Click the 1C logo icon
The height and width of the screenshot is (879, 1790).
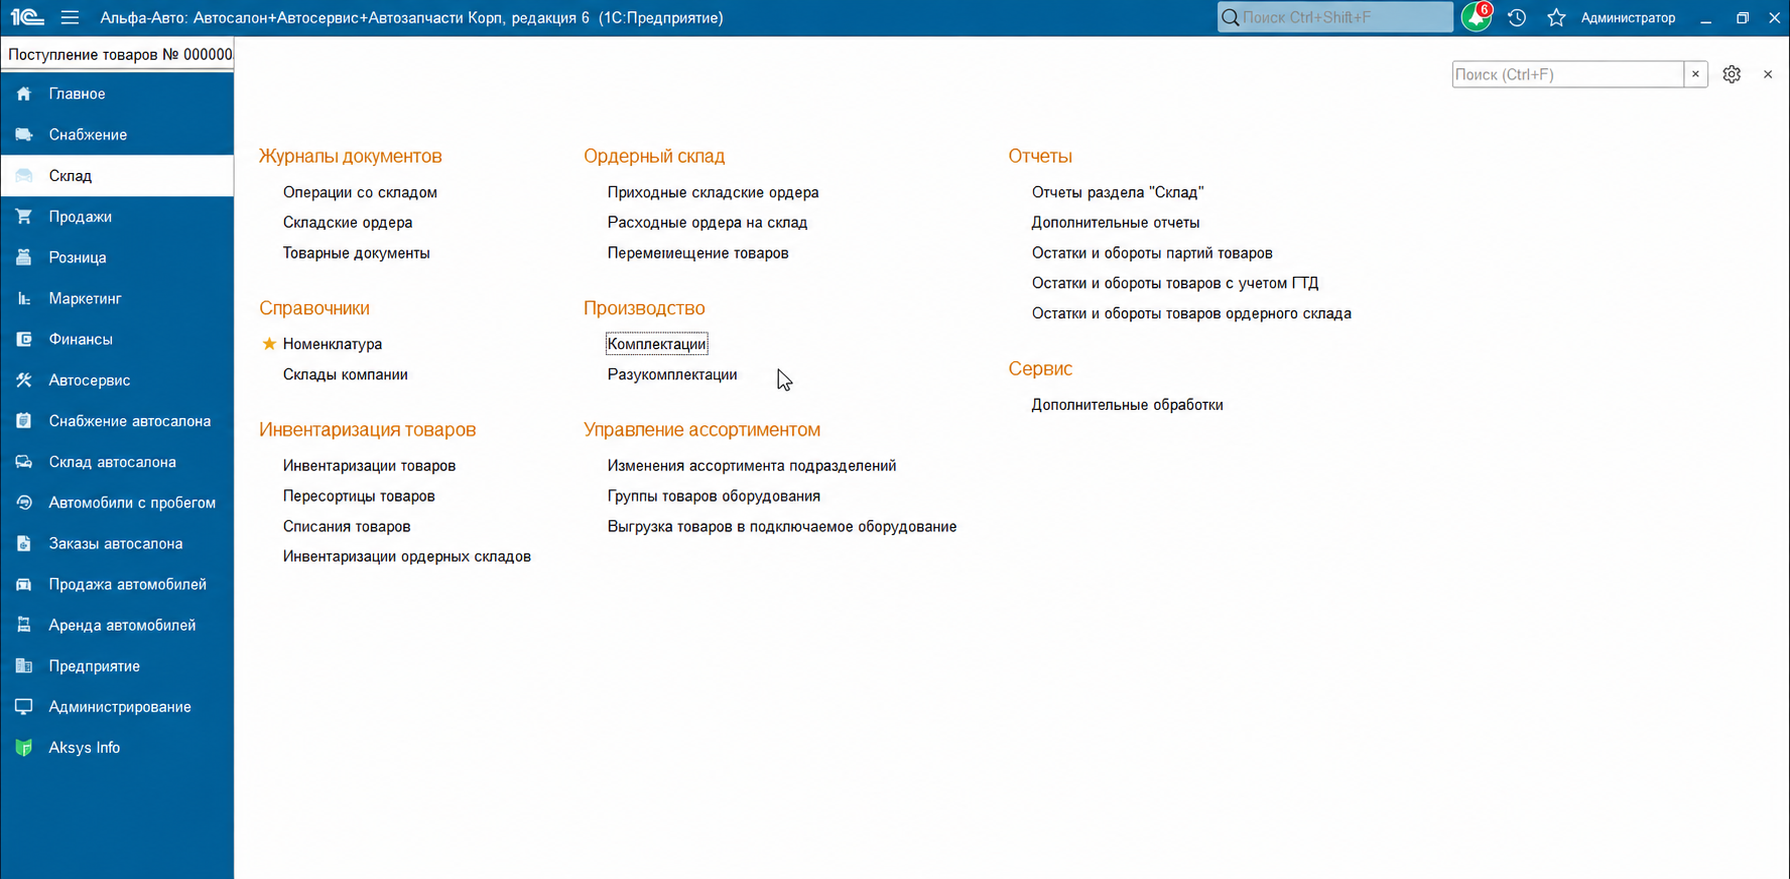(x=27, y=17)
